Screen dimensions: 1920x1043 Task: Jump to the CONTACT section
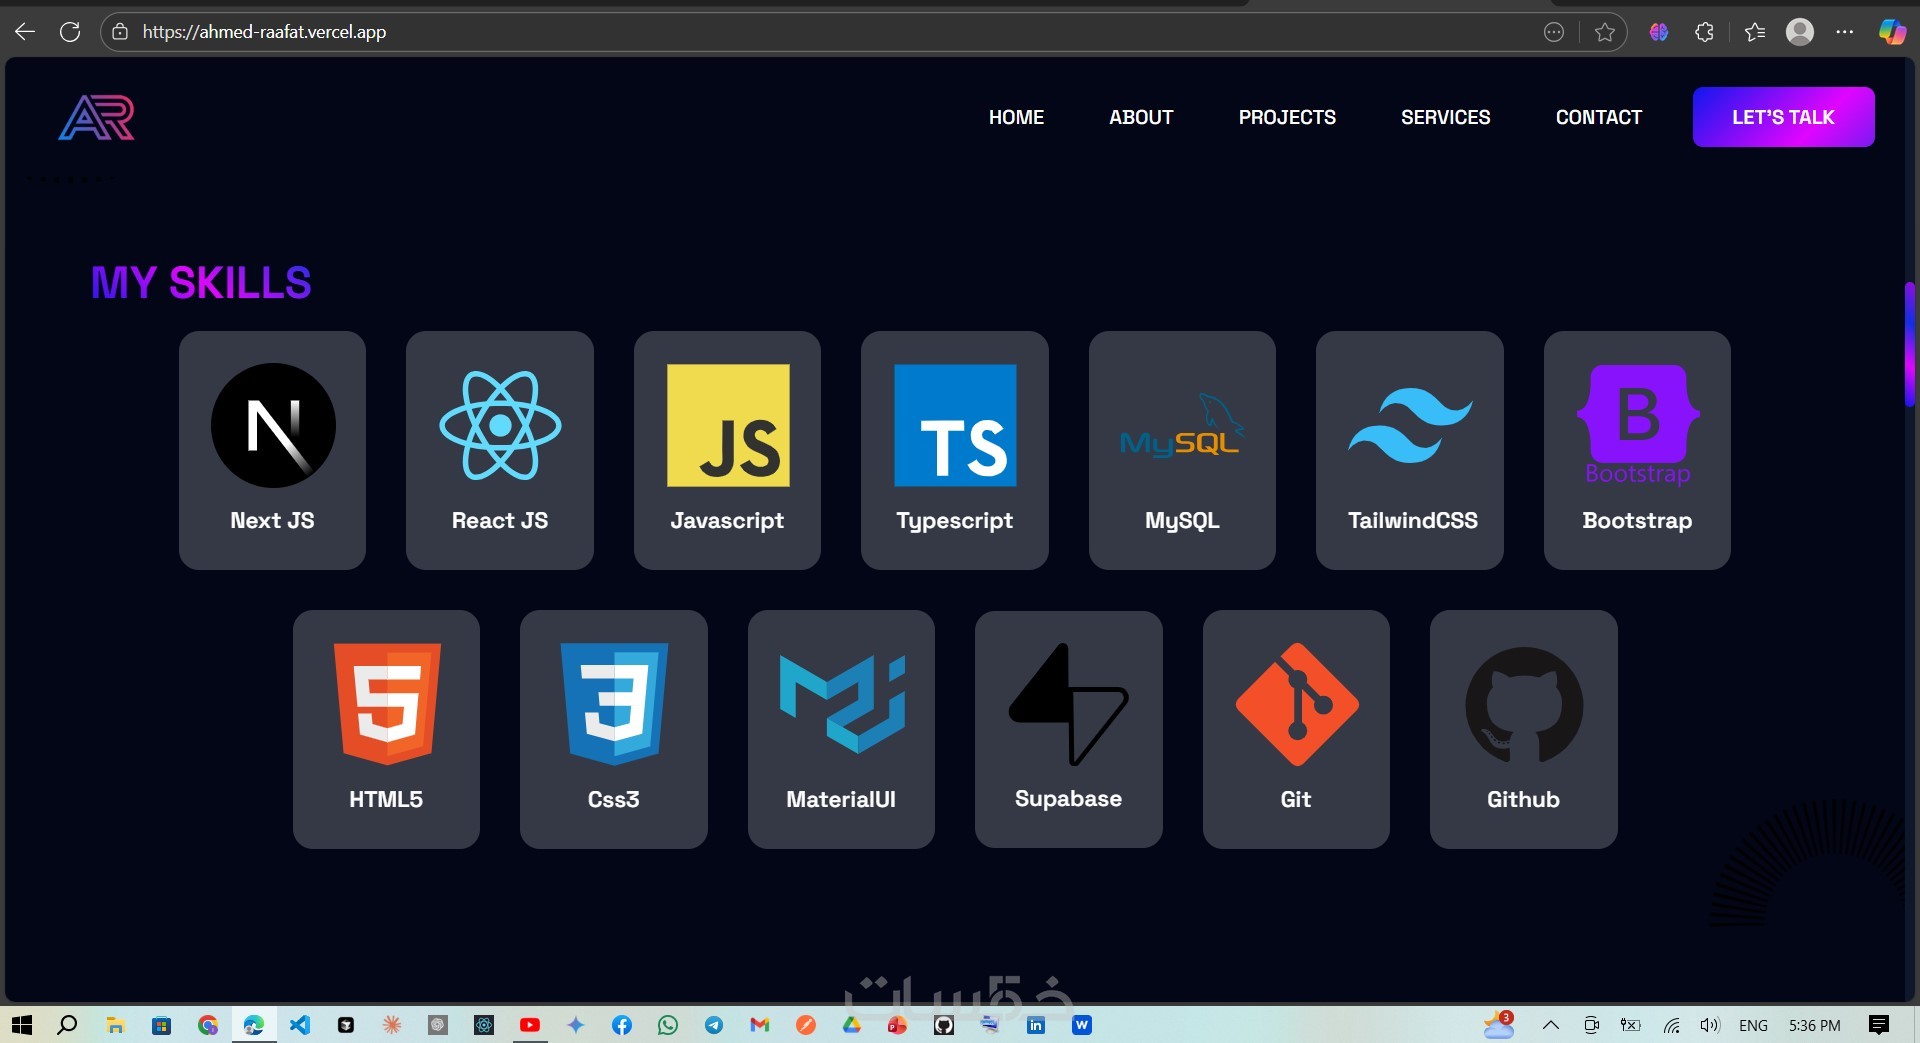click(x=1598, y=117)
